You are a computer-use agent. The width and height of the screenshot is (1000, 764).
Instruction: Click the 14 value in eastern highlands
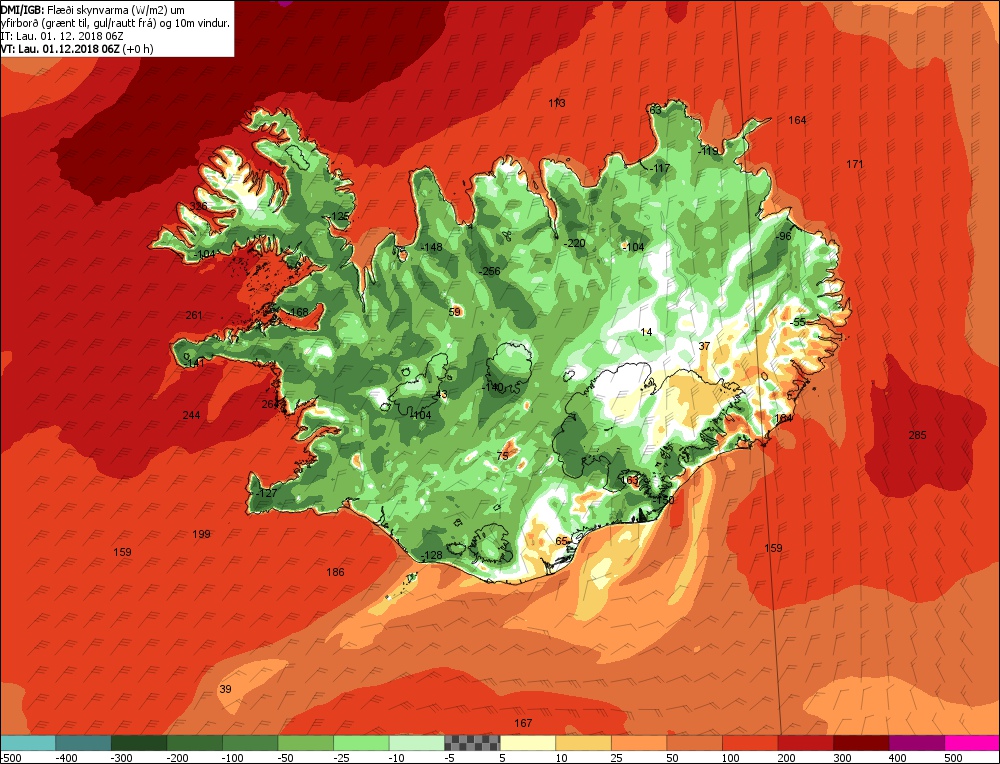coord(647,332)
